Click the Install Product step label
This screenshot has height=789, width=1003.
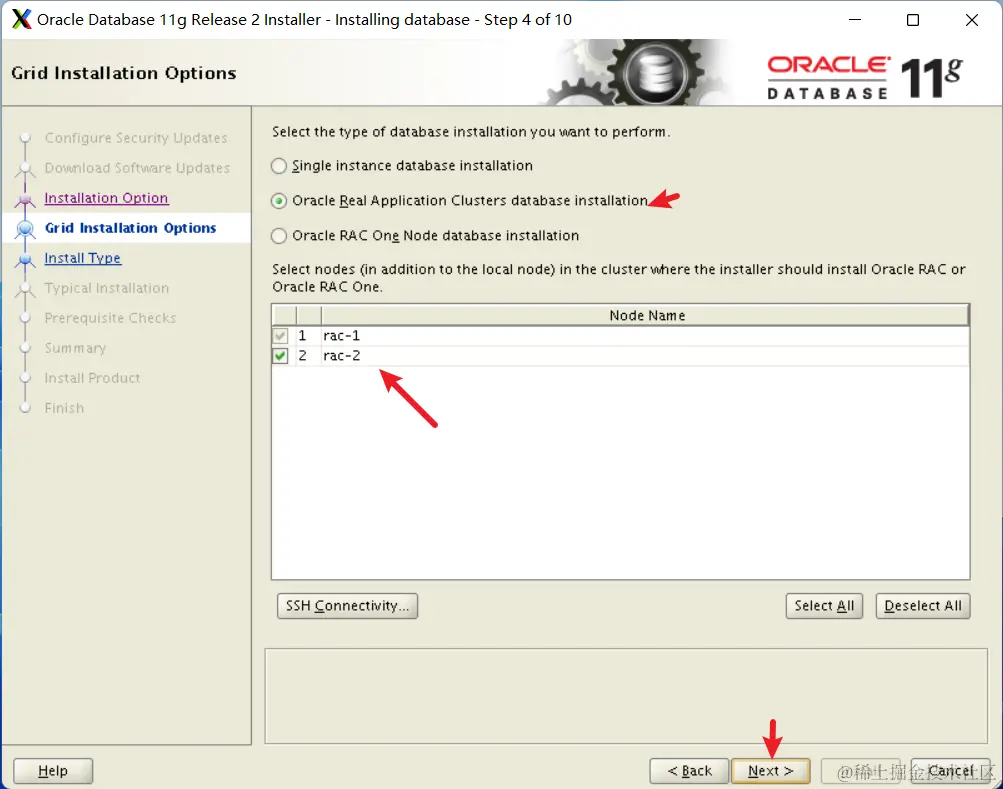point(92,379)
